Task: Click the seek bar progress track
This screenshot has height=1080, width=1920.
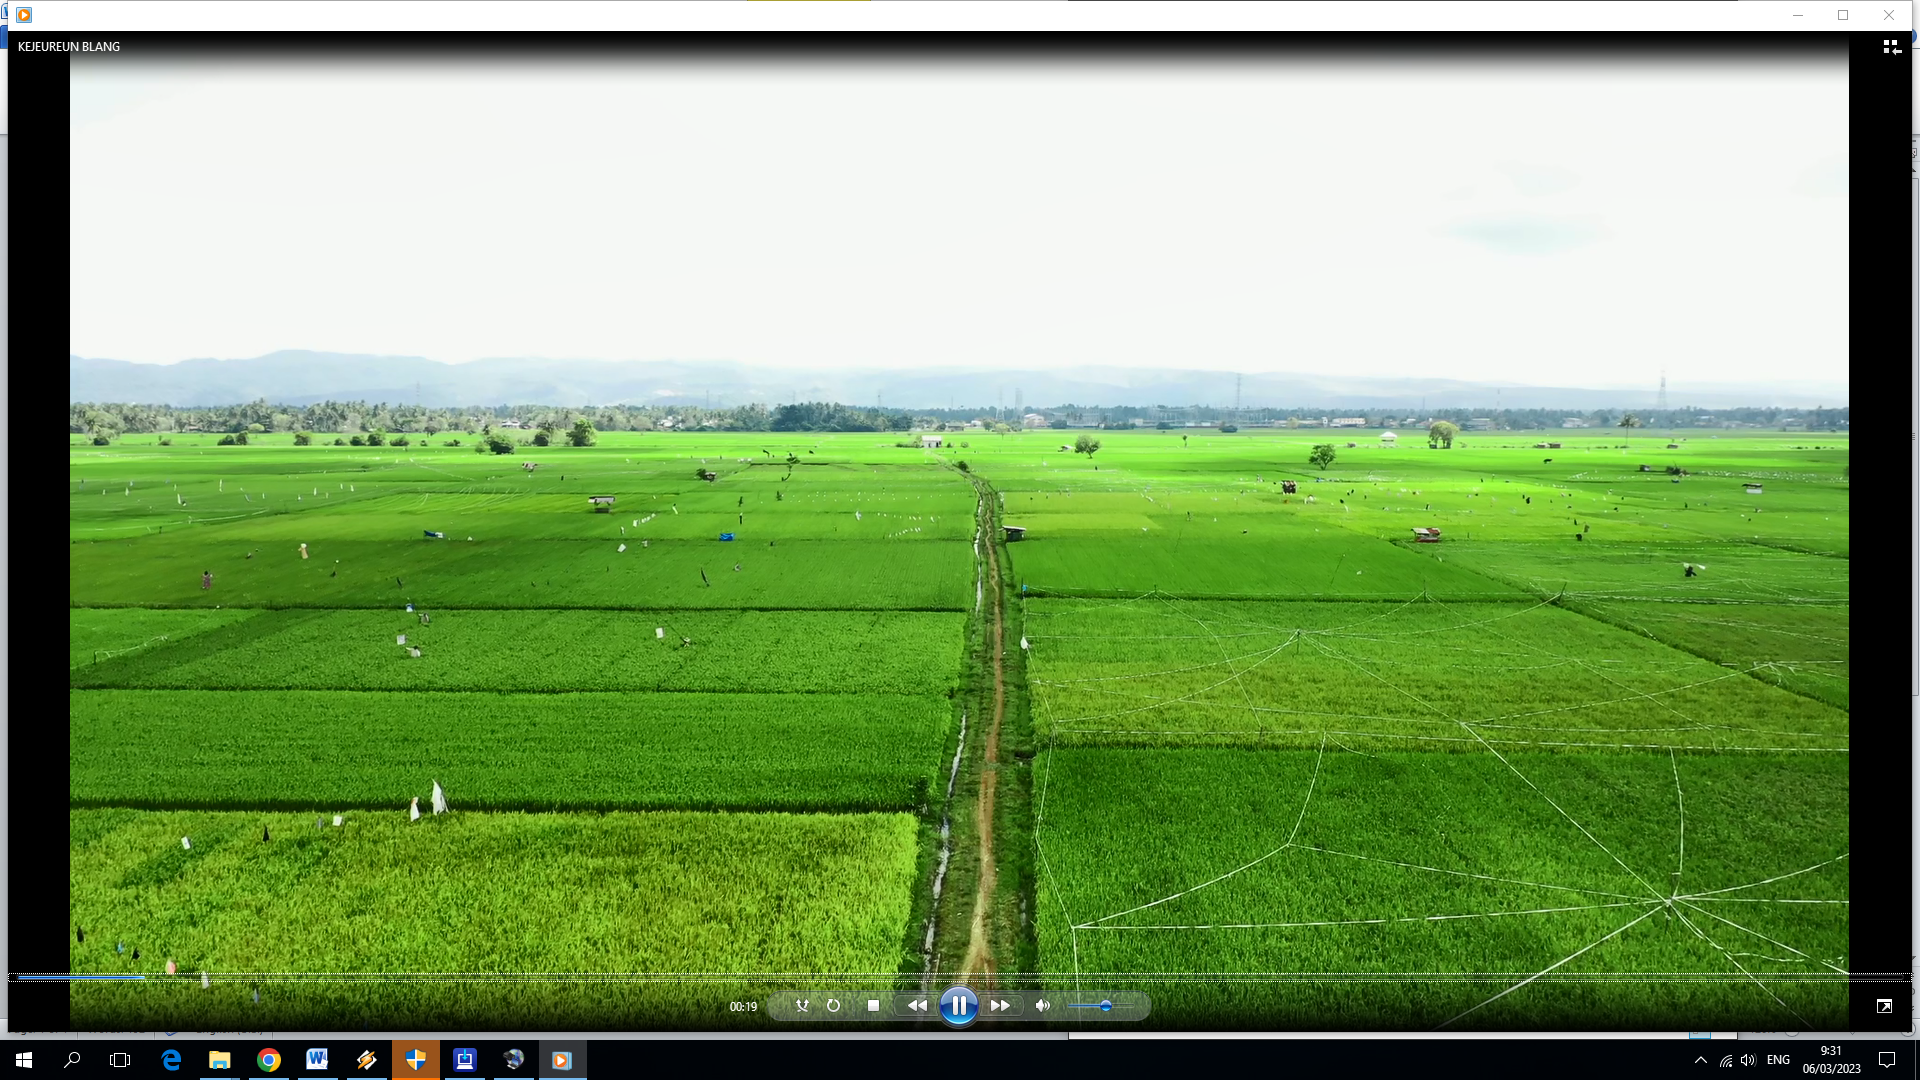Action: point(960,977)
